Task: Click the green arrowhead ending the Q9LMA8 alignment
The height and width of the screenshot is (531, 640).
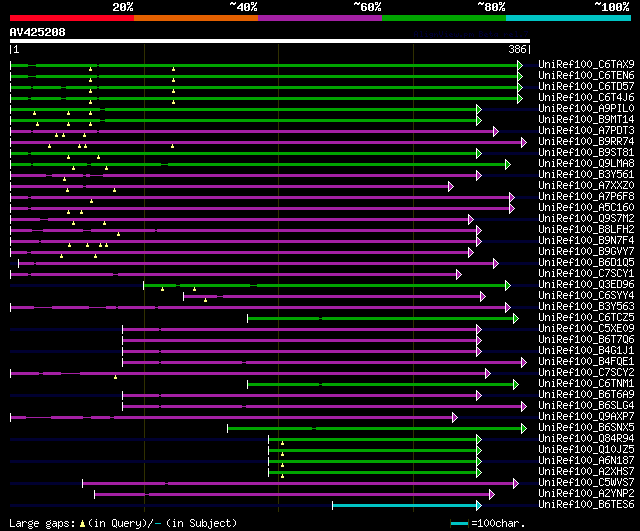Action: [x=508, y=164]
